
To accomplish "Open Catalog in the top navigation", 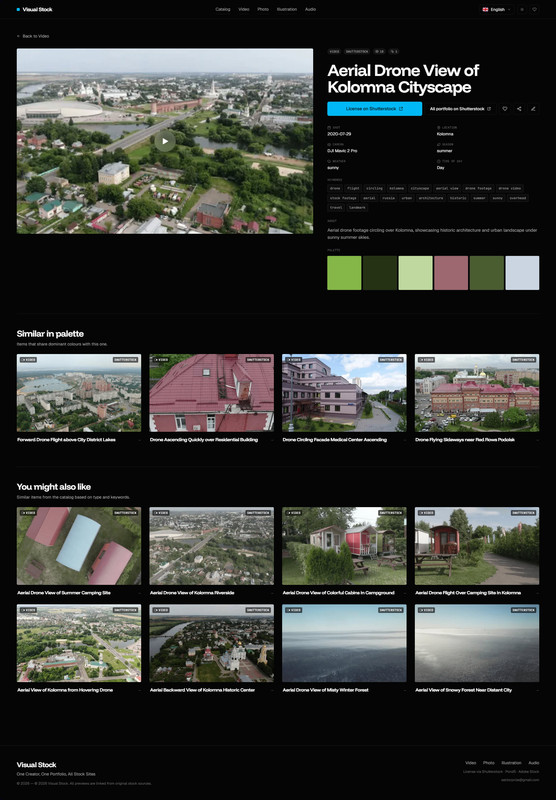I will tap(222, 9).
